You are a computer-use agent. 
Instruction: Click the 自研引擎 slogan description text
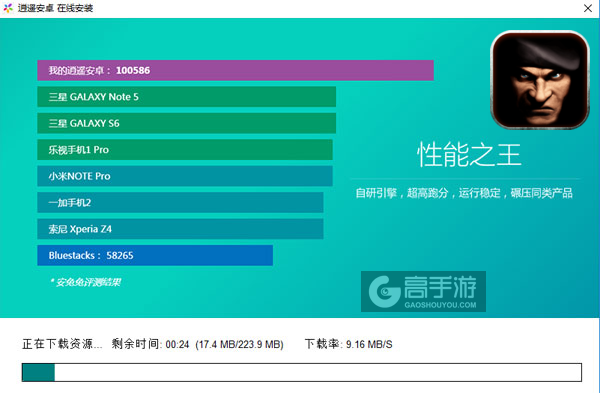[464, 193]
